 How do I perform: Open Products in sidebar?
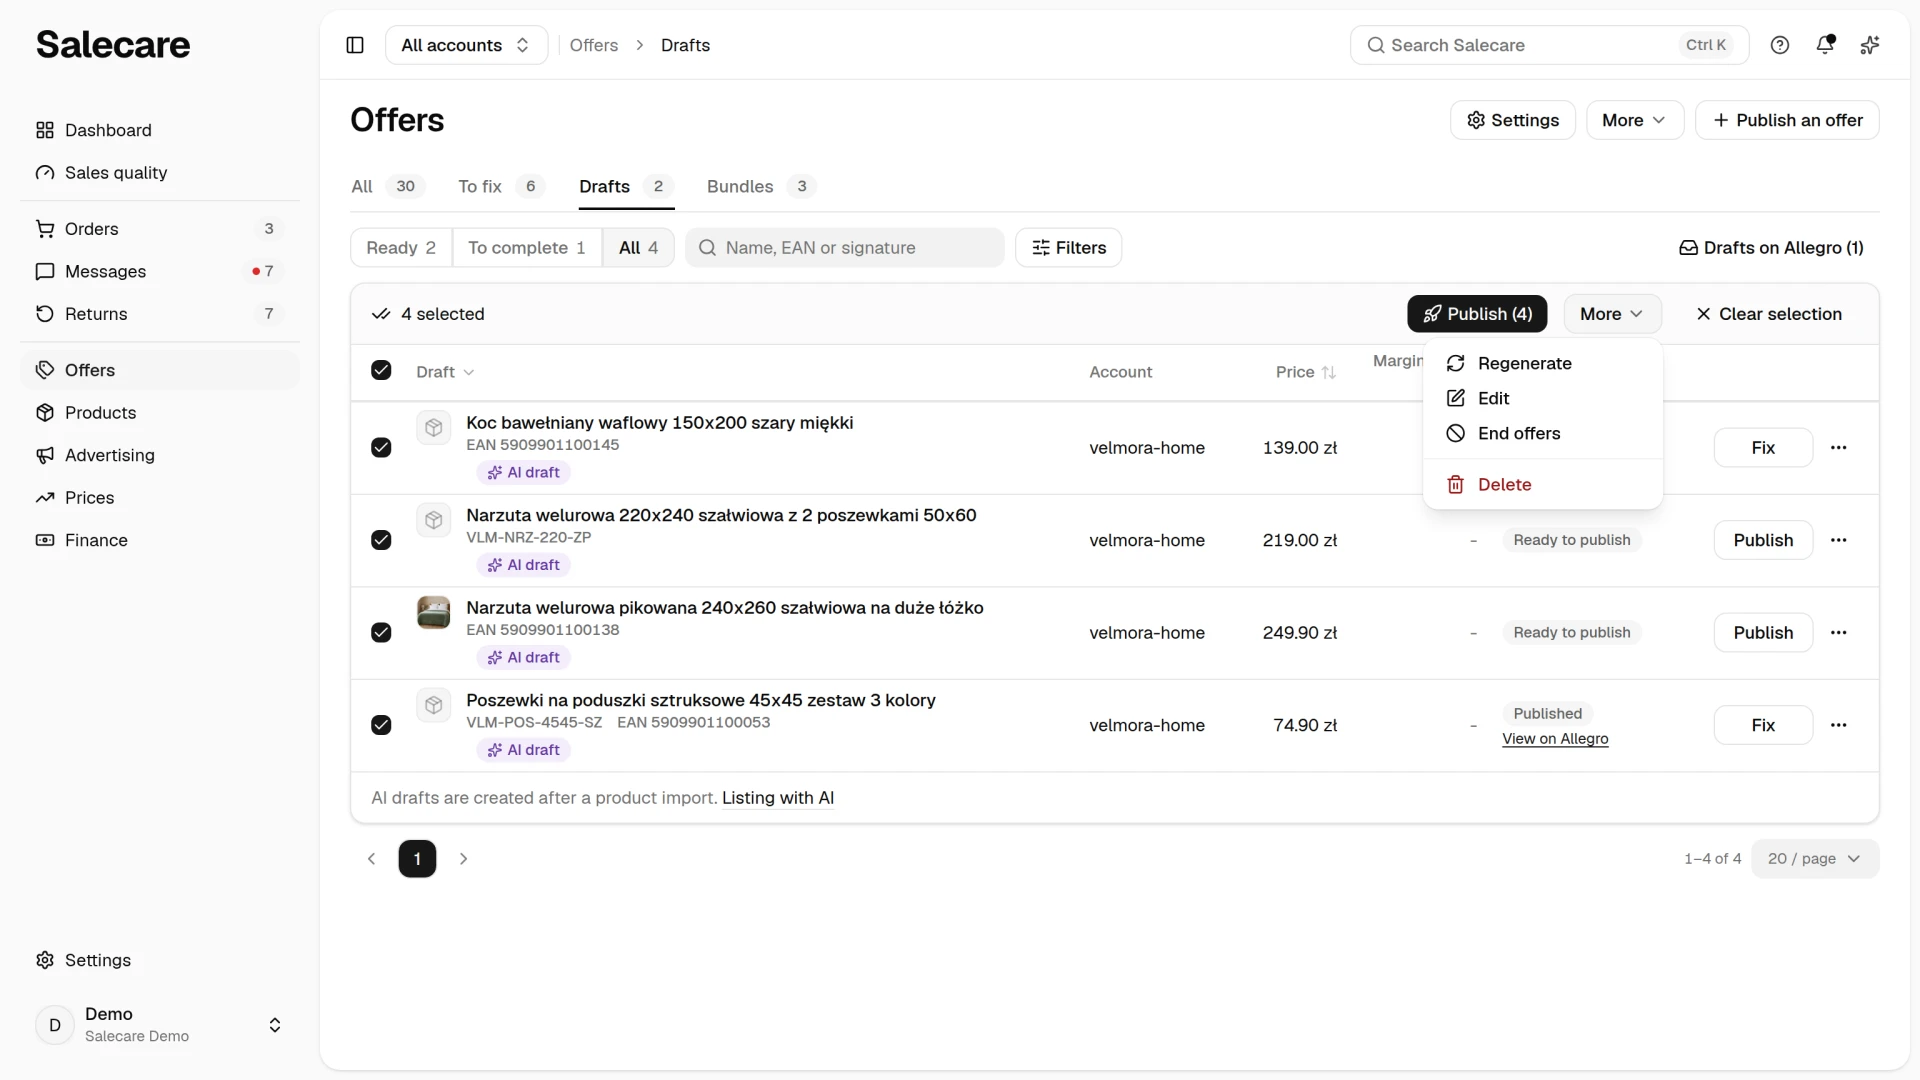click(x=160, y=413)
